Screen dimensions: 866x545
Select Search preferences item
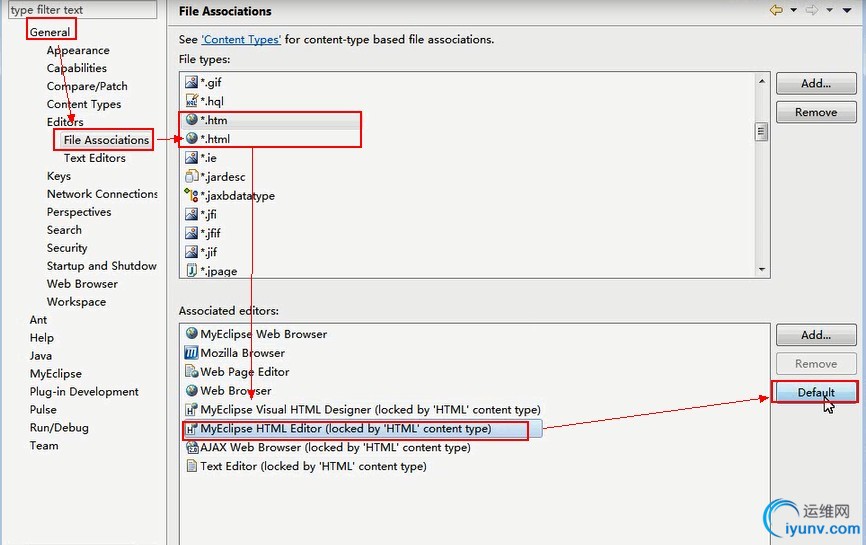(x=64, y=230)
